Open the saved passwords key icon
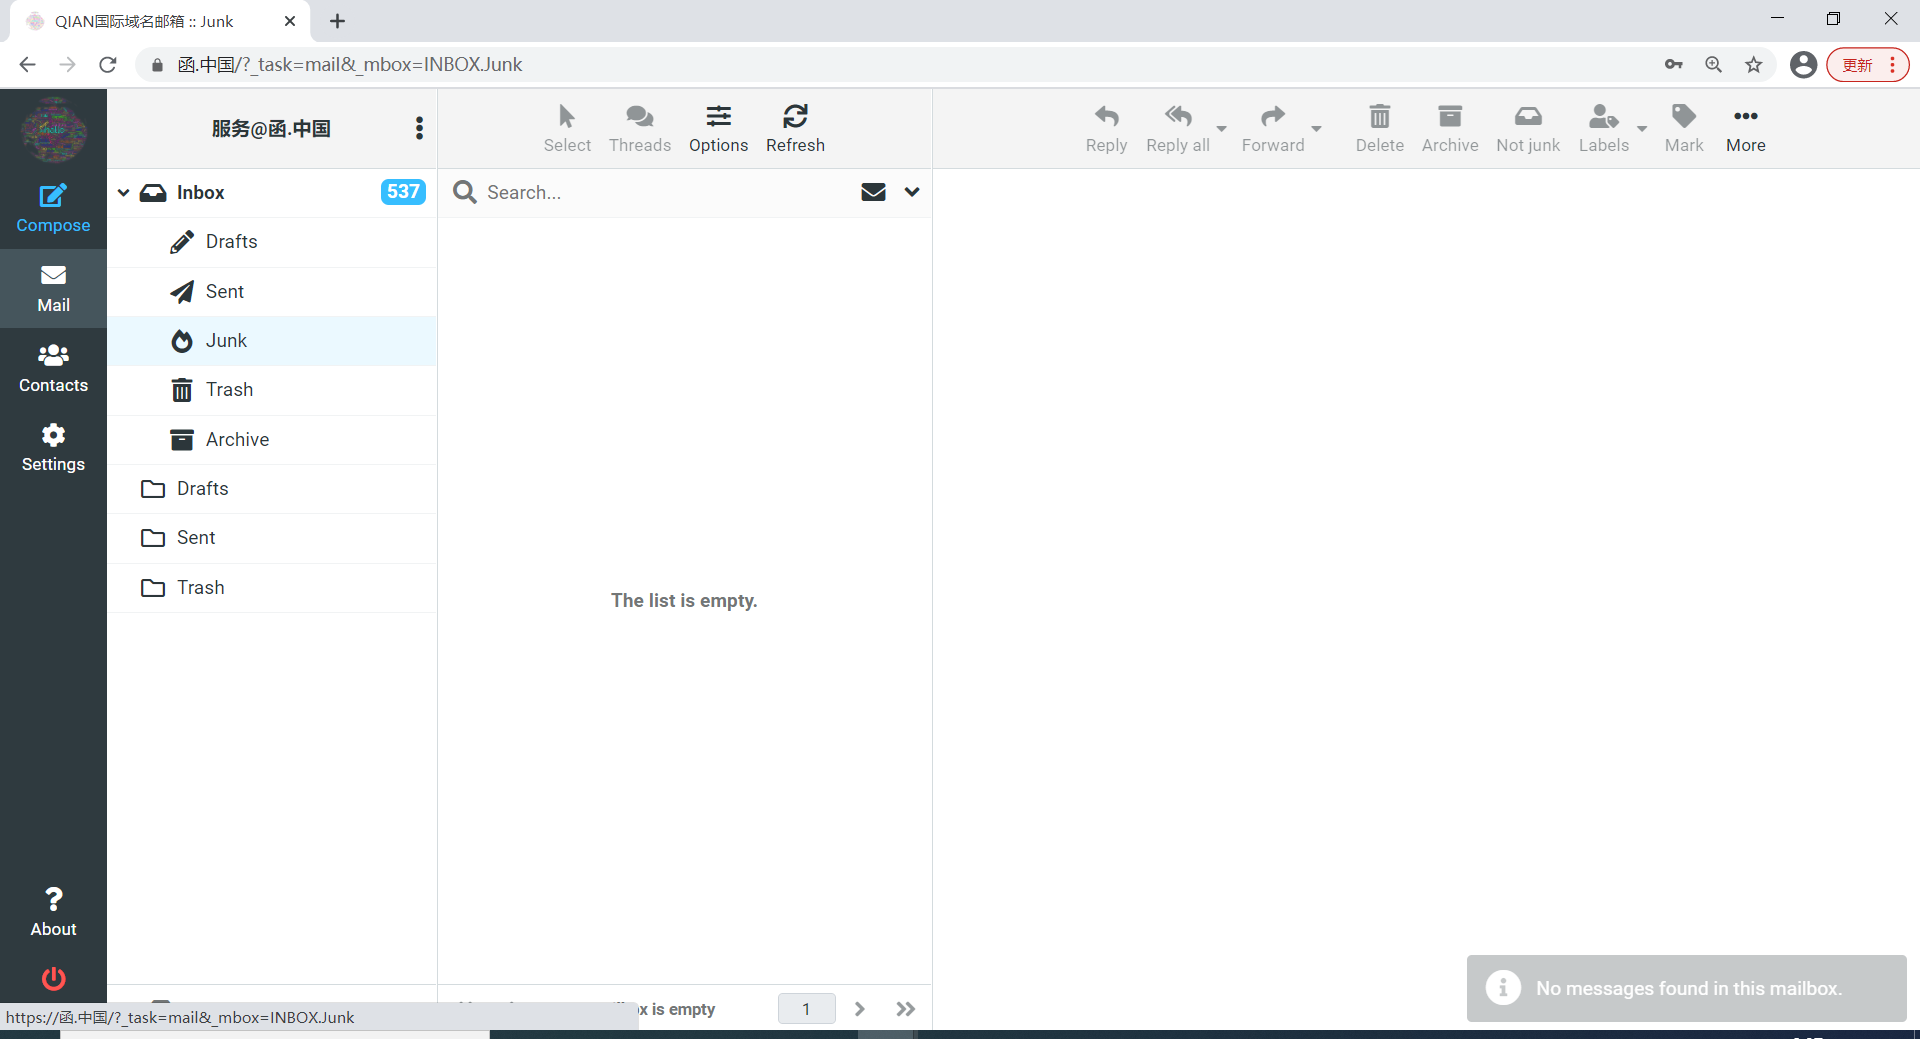The width and height of the screenshot is (1920, 1039). click(1673, 64)
